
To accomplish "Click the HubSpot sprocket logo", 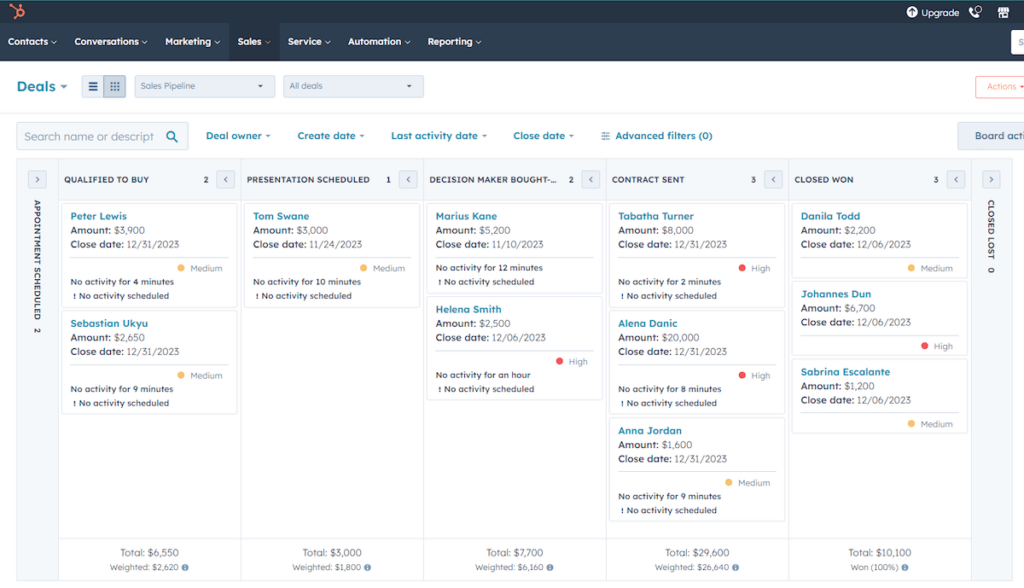I will point(16,12).
